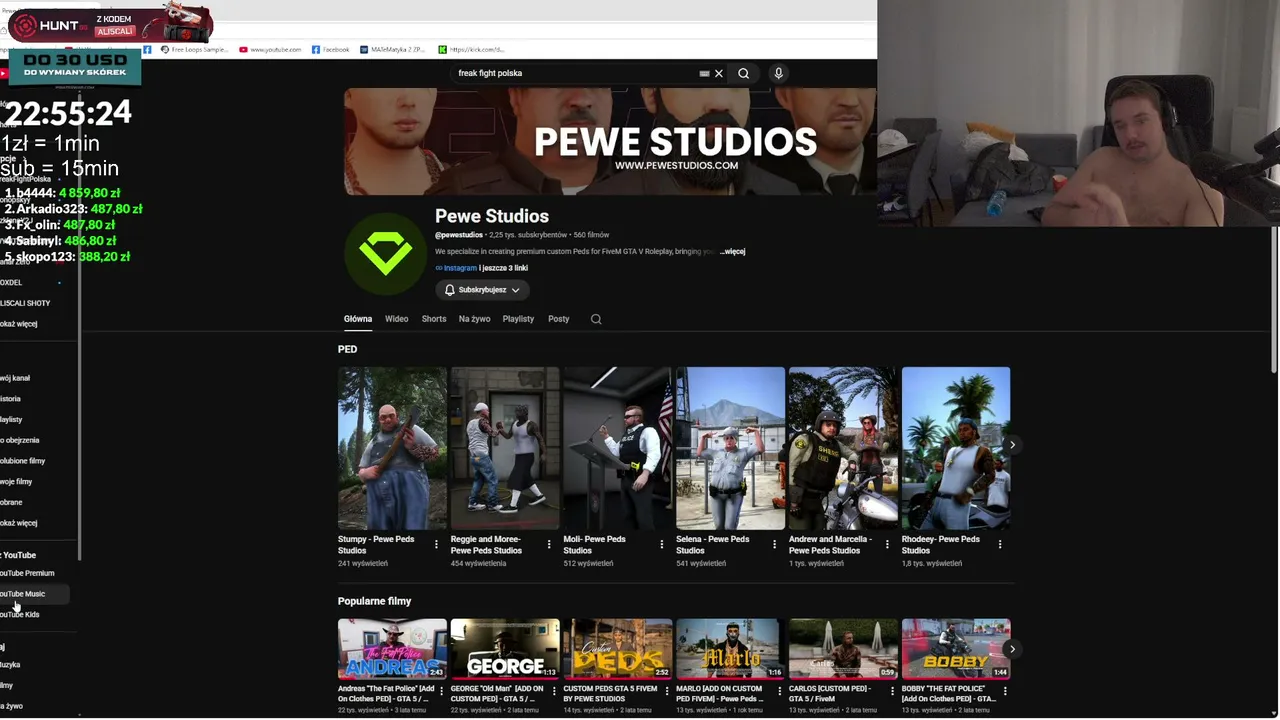The width and height of the screenshot is (1280, 720).
Task: Open the 'Moli- Pewe Peds Studios' title
Action: coord(594,545)
